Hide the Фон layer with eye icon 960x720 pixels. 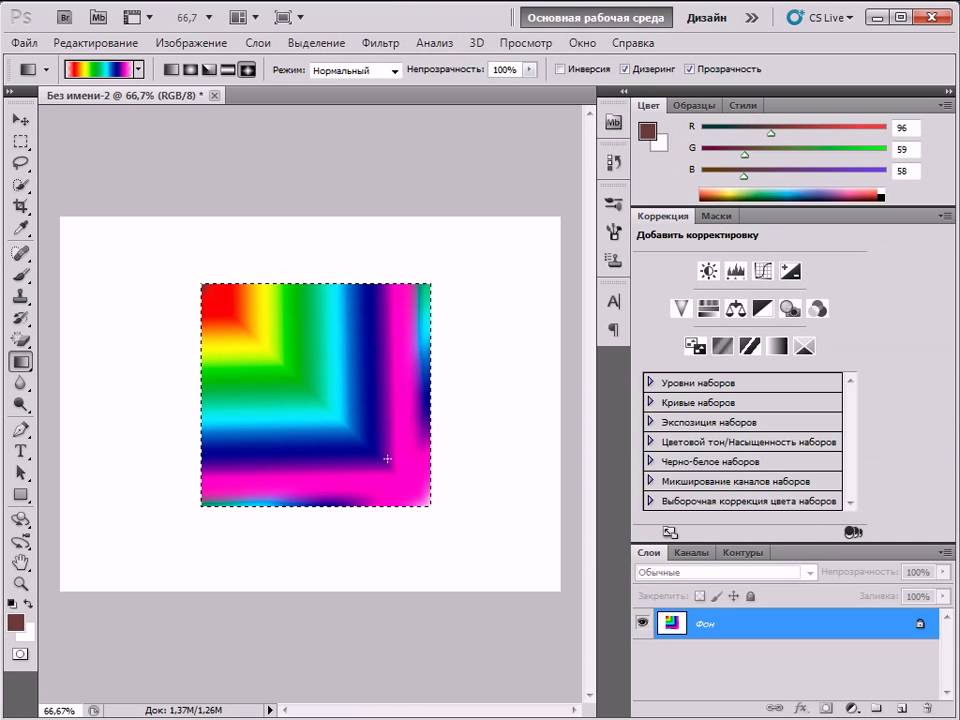pos(642,623)
